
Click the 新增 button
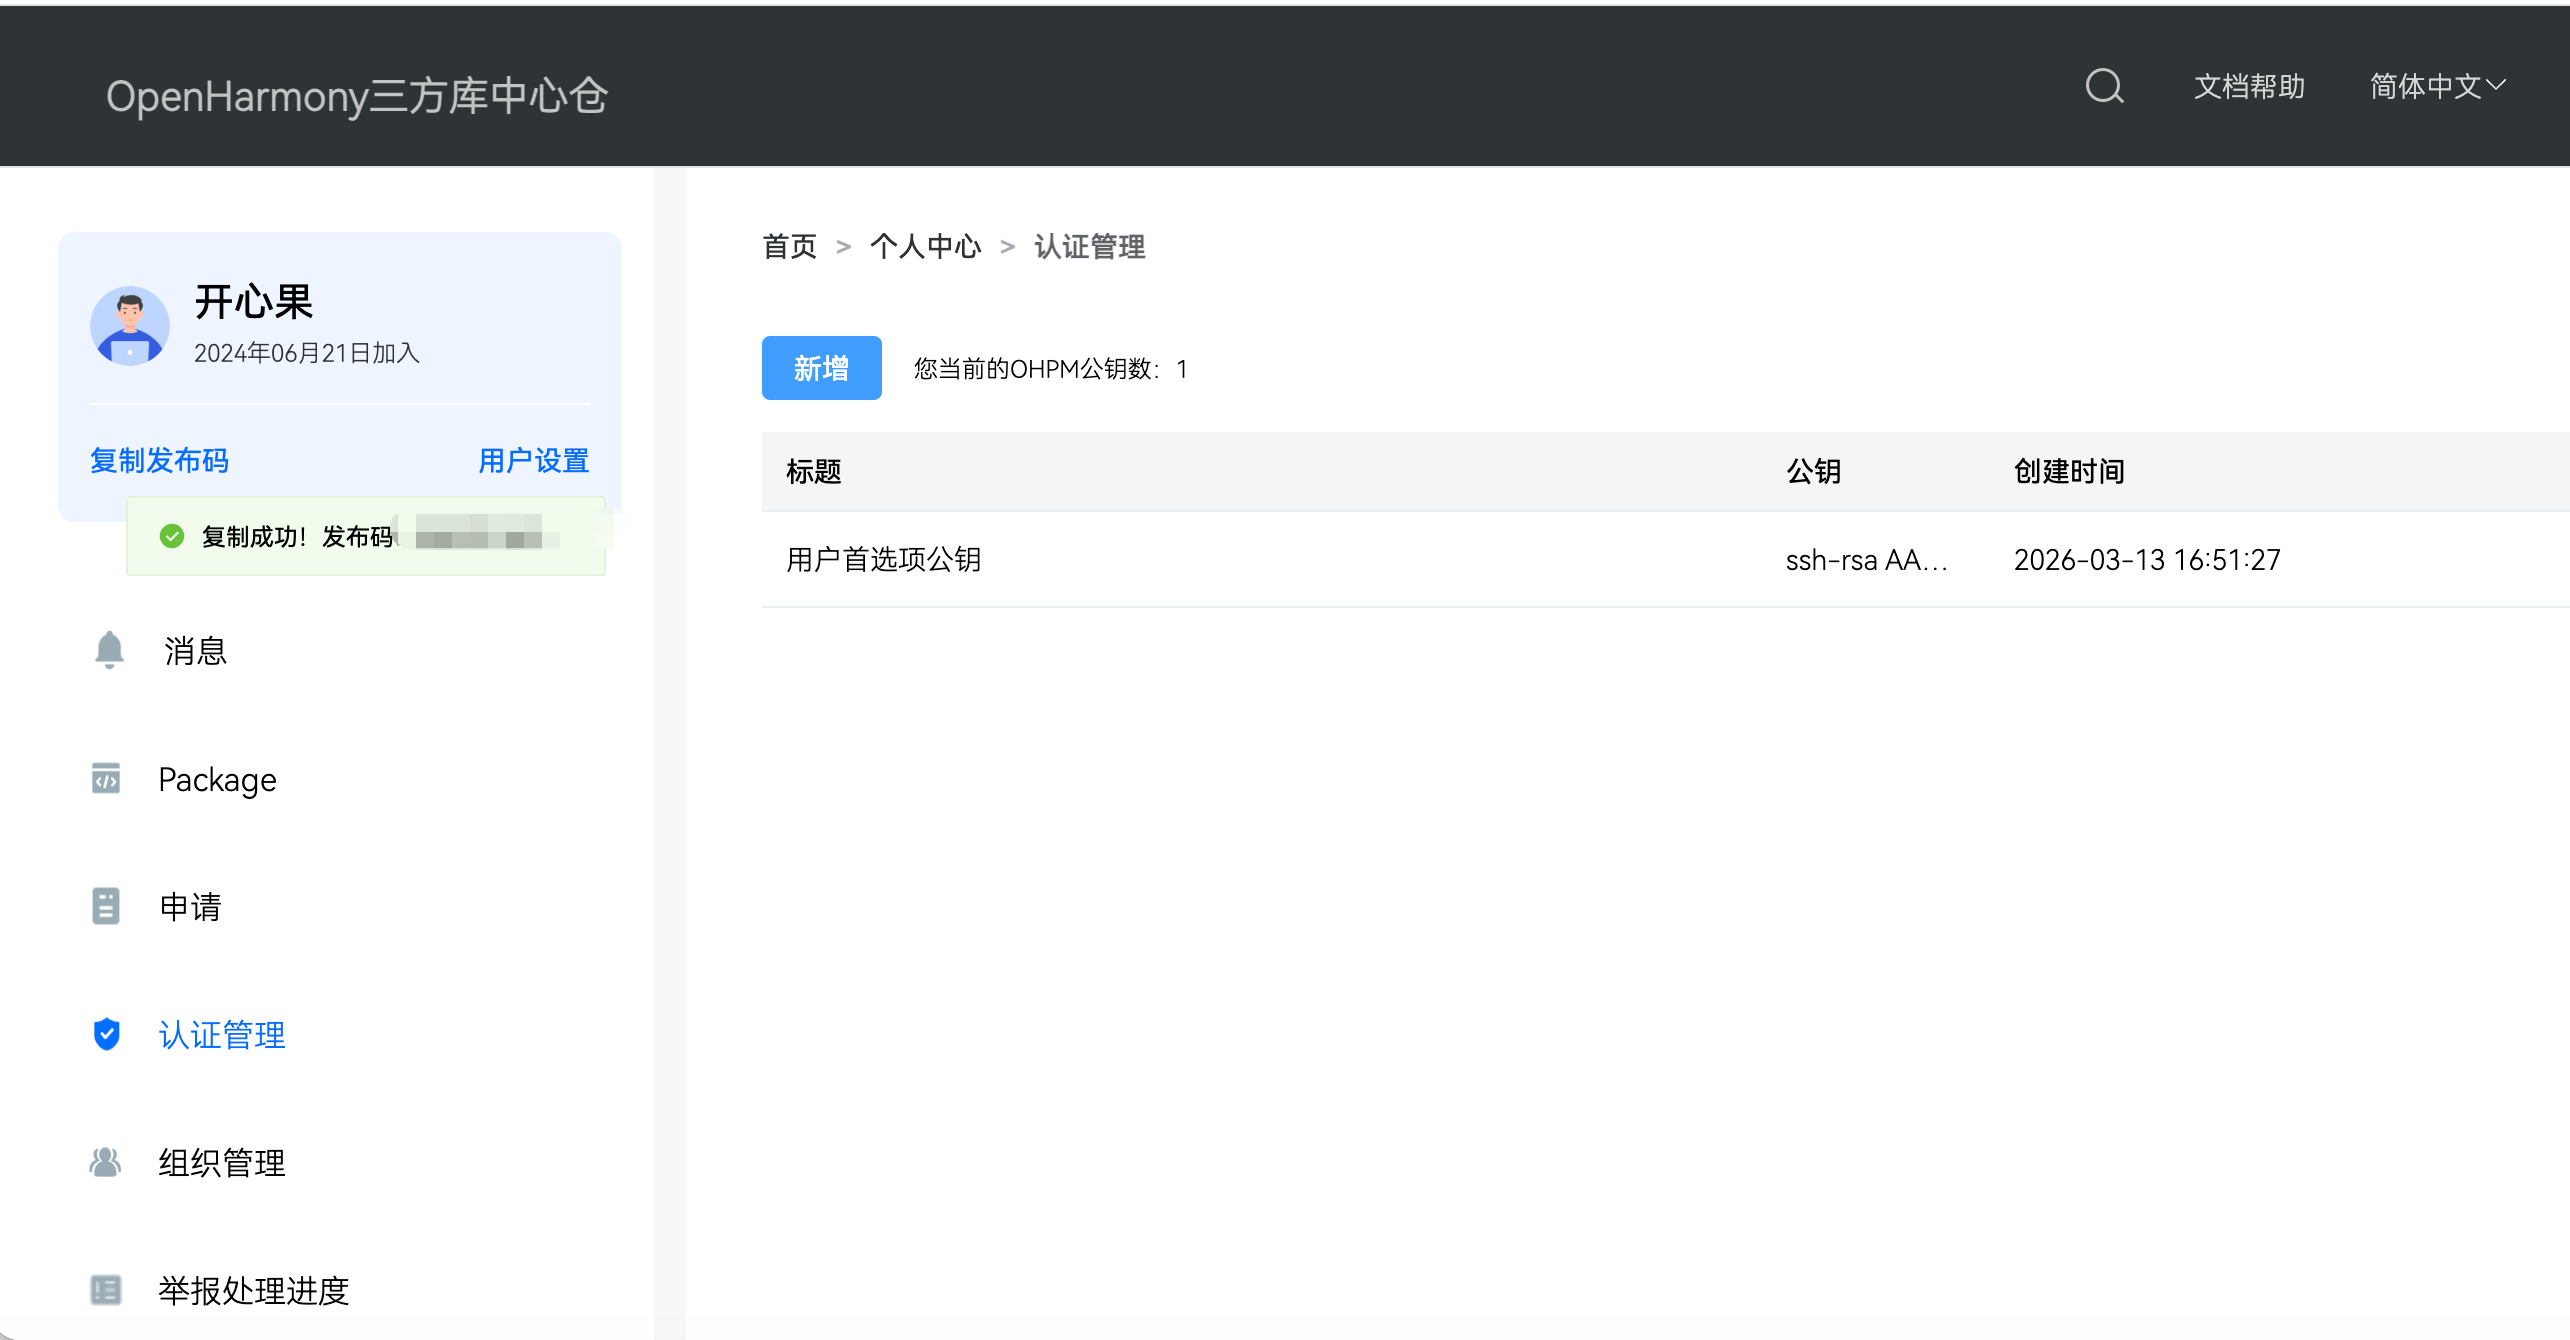click(822, 368)
